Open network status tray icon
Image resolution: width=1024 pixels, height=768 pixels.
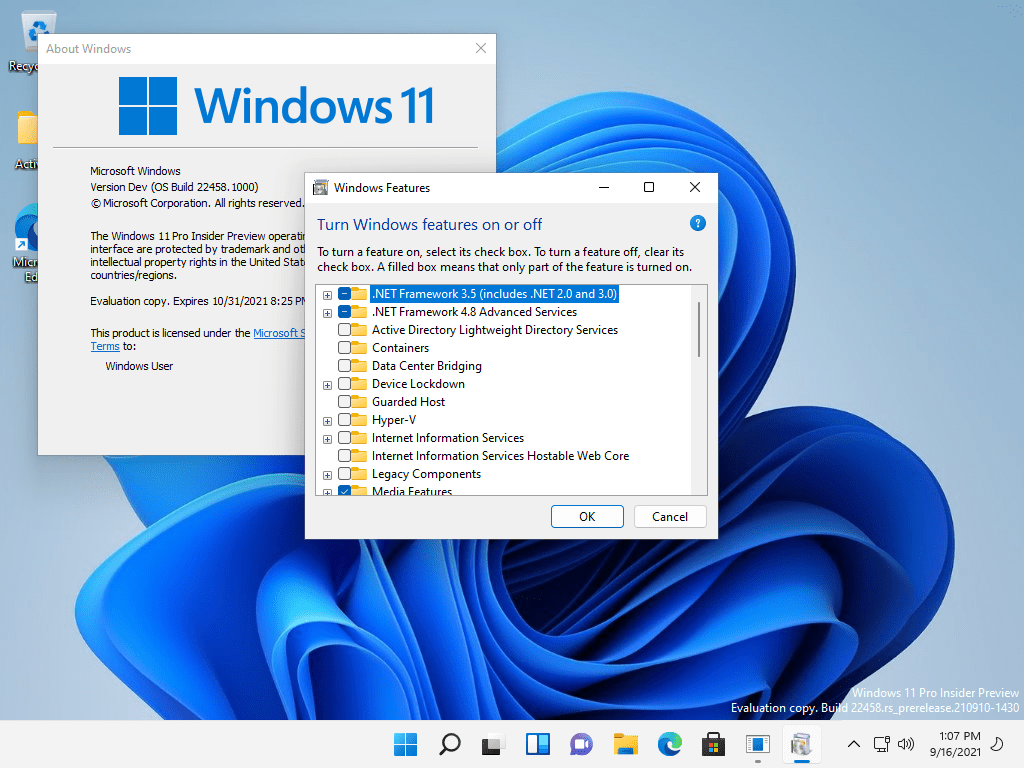click(882, 744)
